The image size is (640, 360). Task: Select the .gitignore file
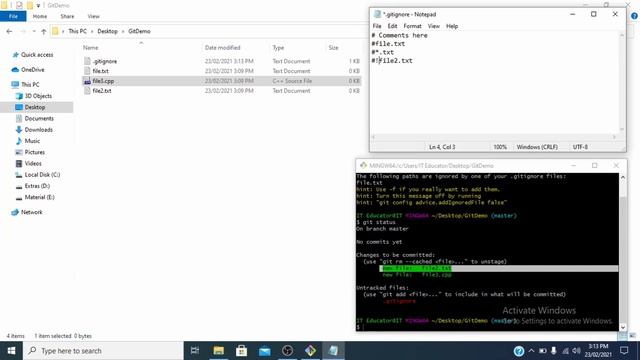tap(104, 61)
